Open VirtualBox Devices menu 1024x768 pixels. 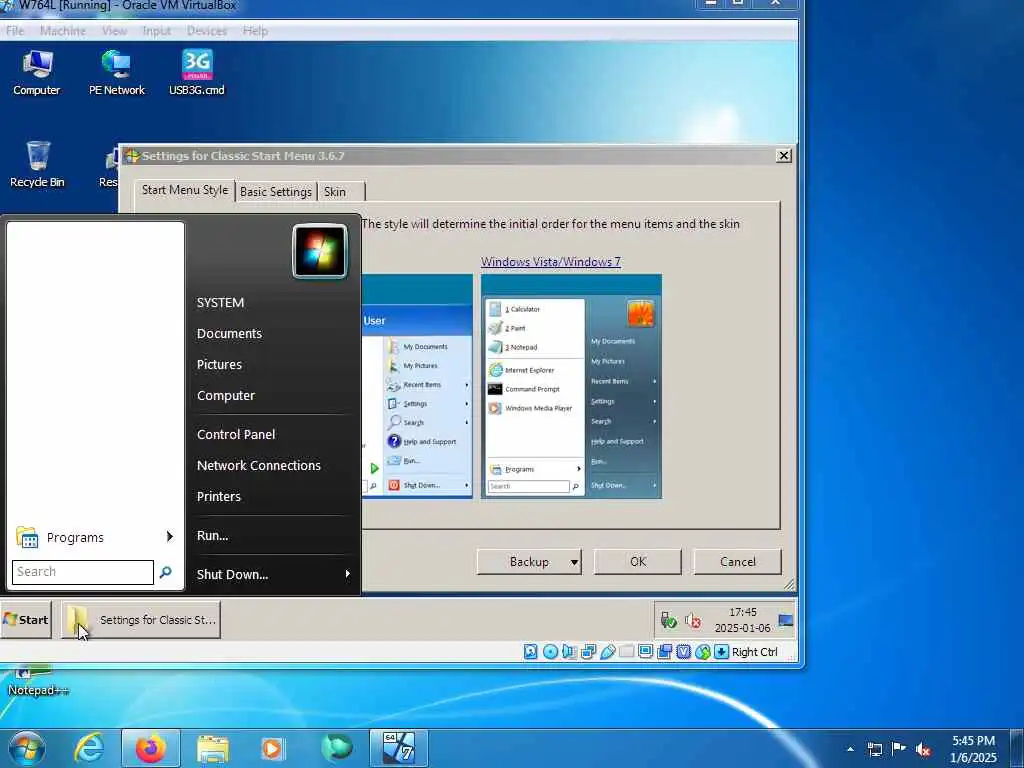click(x=207, y=31)
